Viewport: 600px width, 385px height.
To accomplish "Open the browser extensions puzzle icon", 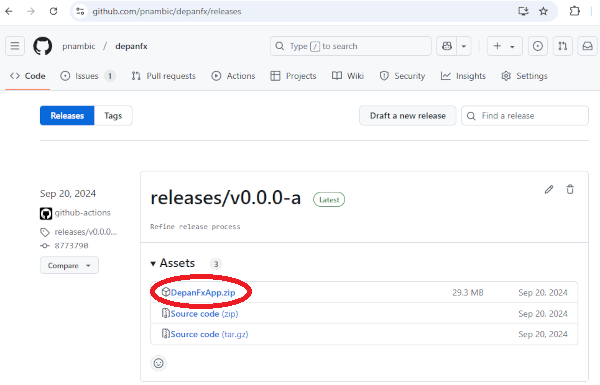I will pos(574,11).
